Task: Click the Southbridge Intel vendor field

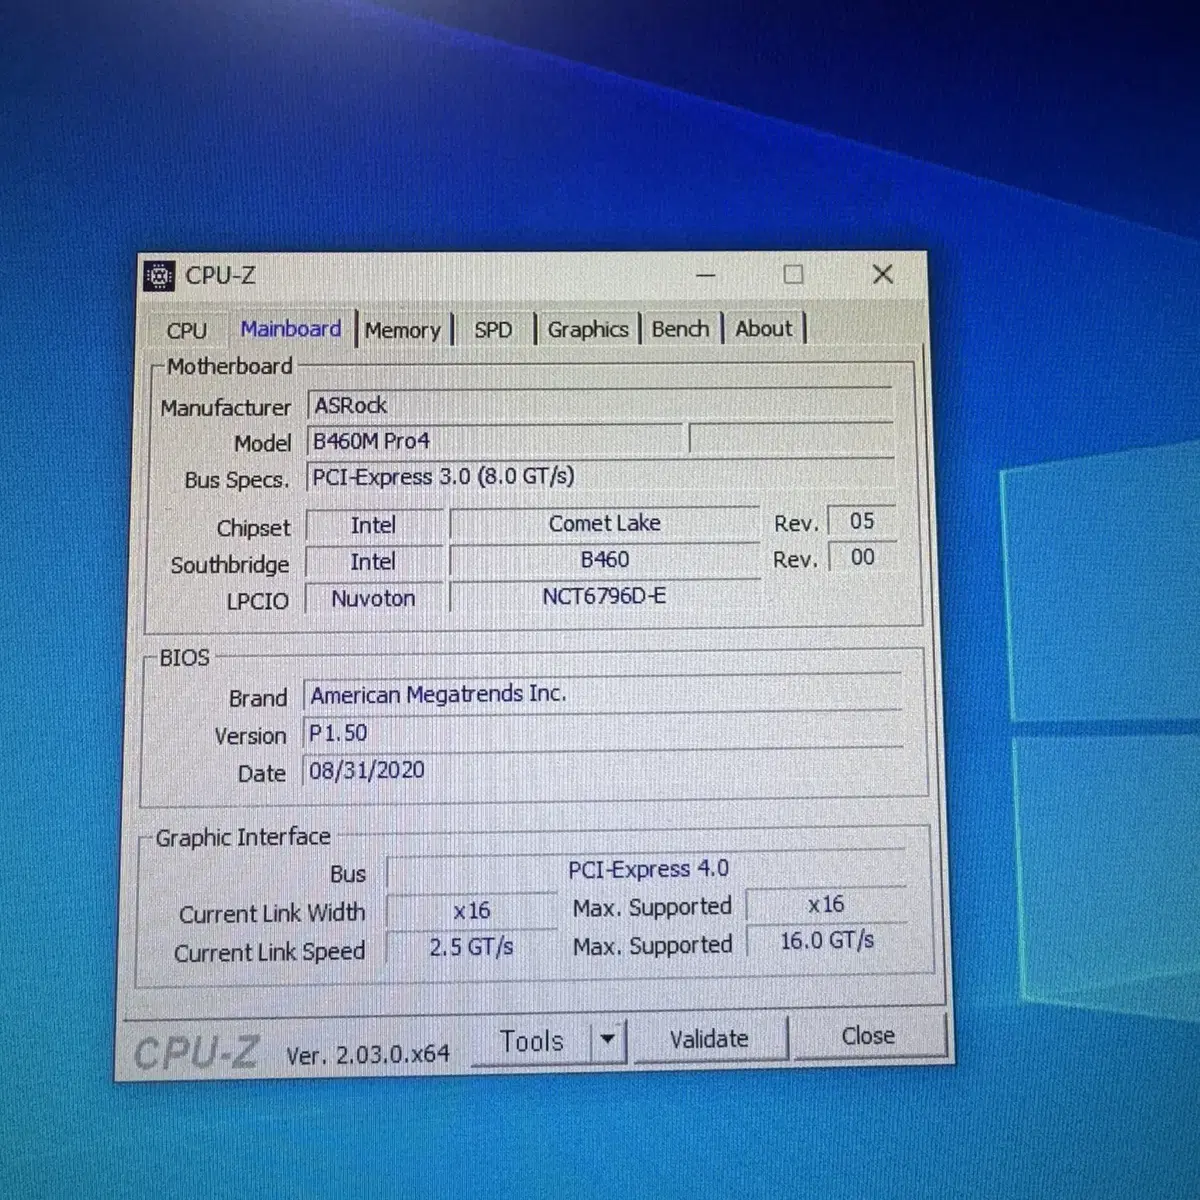Action: tap(373, 562)
